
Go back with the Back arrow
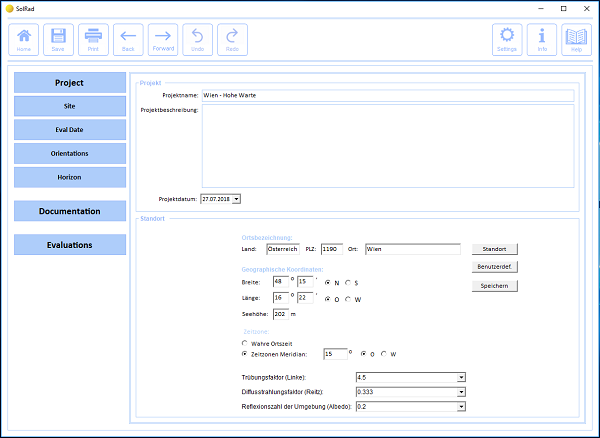pyautogui.click(x=128, y=39)
